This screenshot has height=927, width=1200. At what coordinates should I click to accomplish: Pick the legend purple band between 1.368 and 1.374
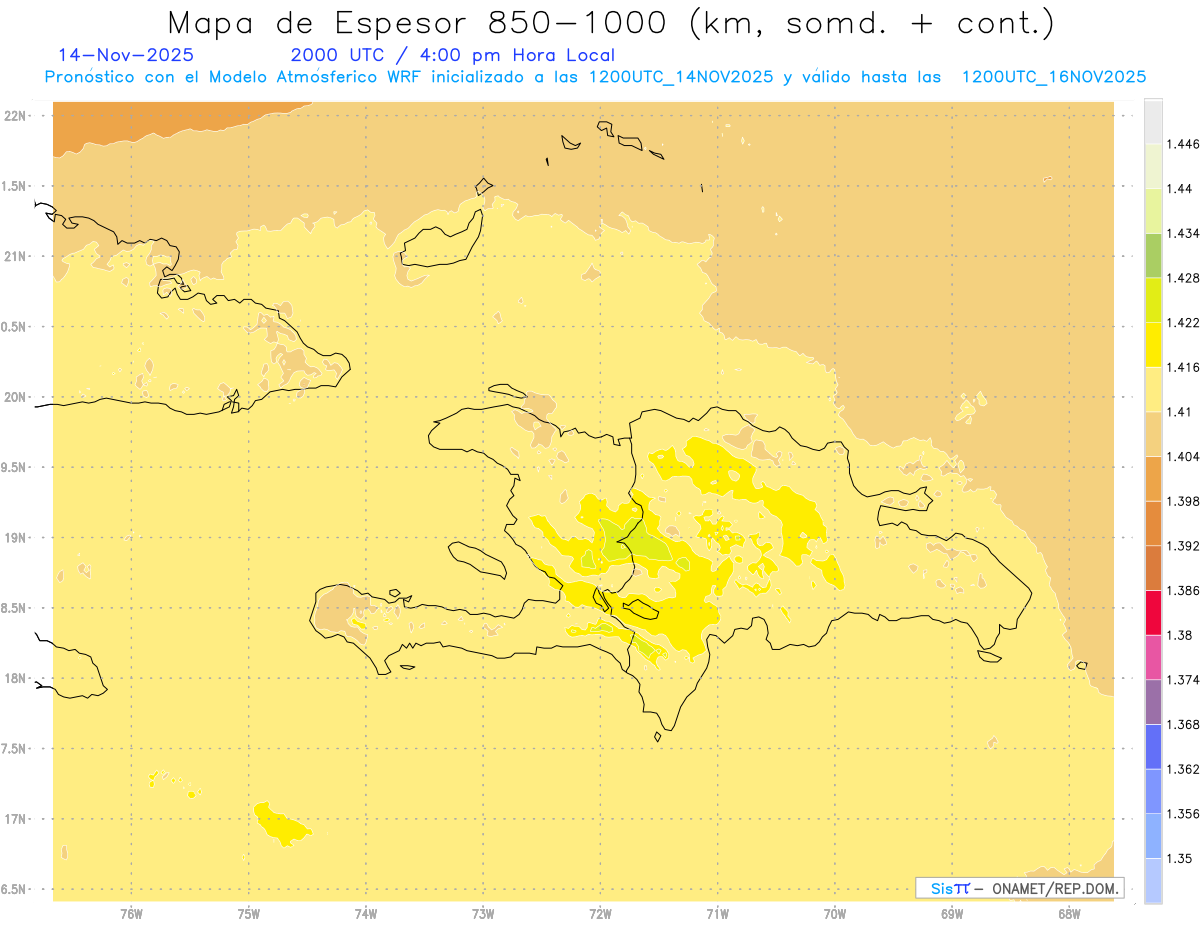click(x=1153, y=701)
